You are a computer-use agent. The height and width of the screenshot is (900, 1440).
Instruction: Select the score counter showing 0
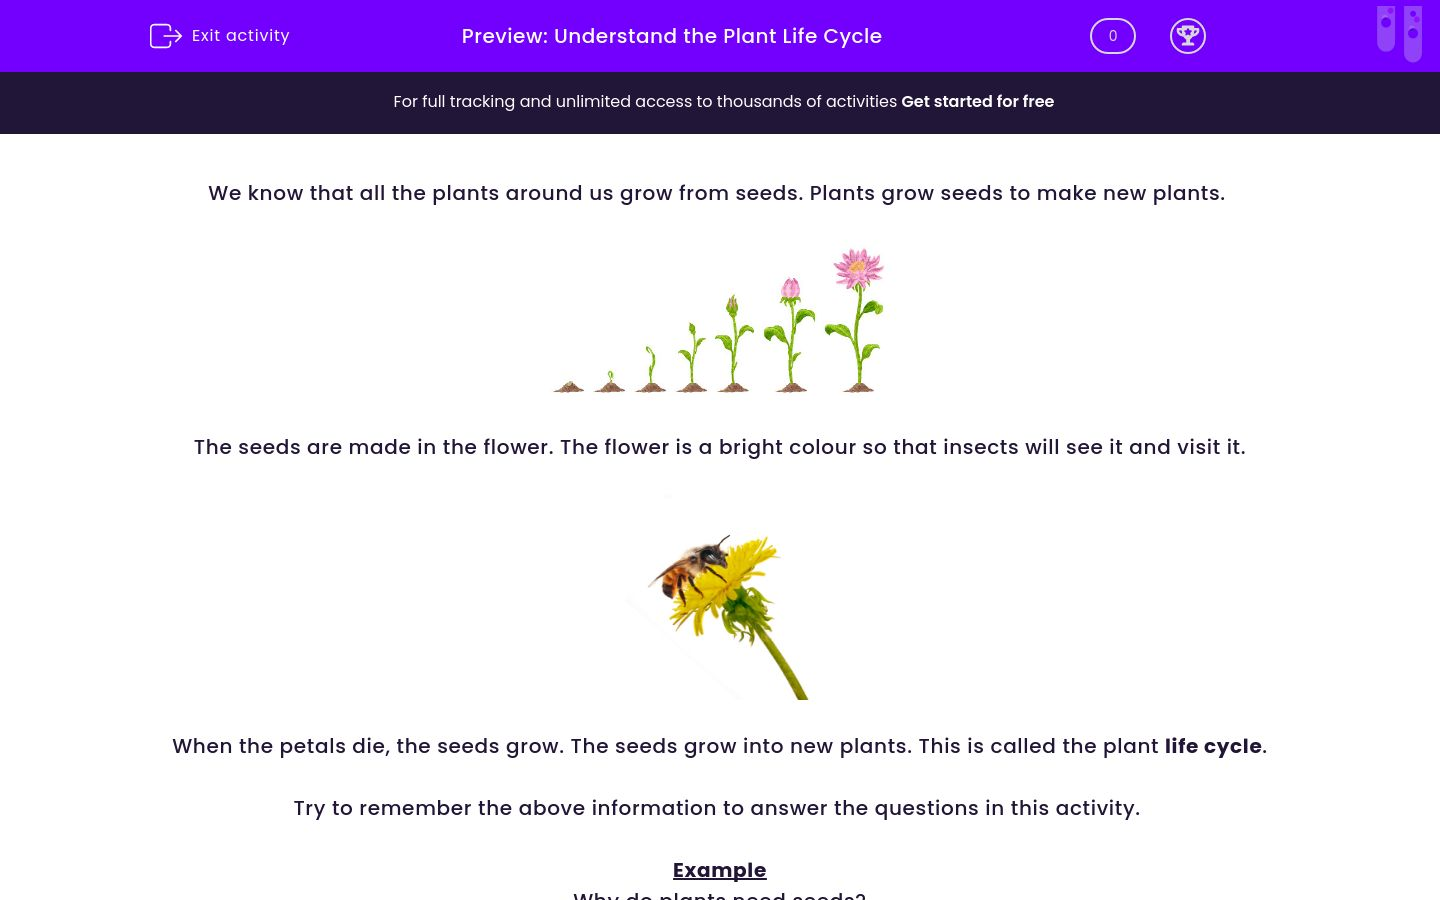pos(1112,36)
